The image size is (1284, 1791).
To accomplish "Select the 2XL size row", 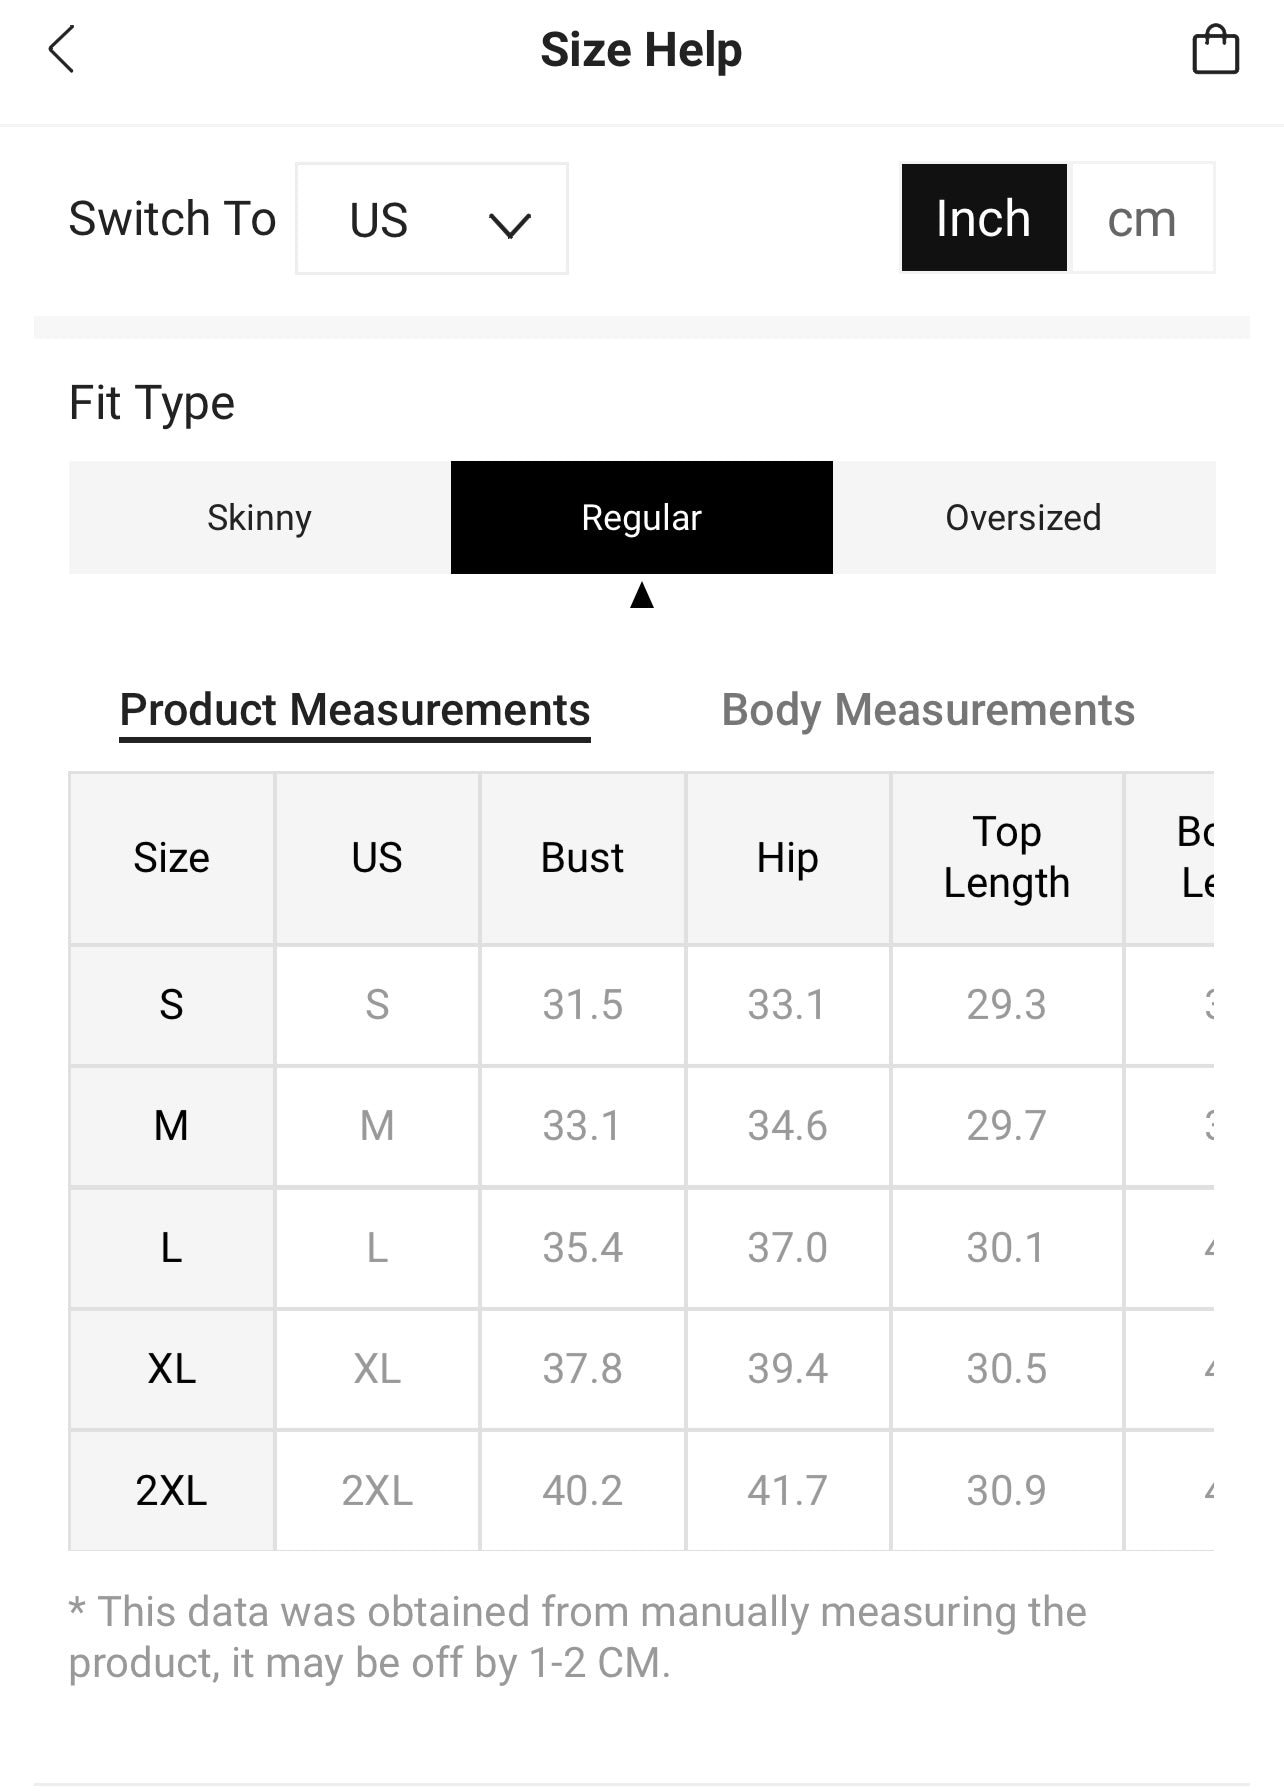I will point(171,1490).
